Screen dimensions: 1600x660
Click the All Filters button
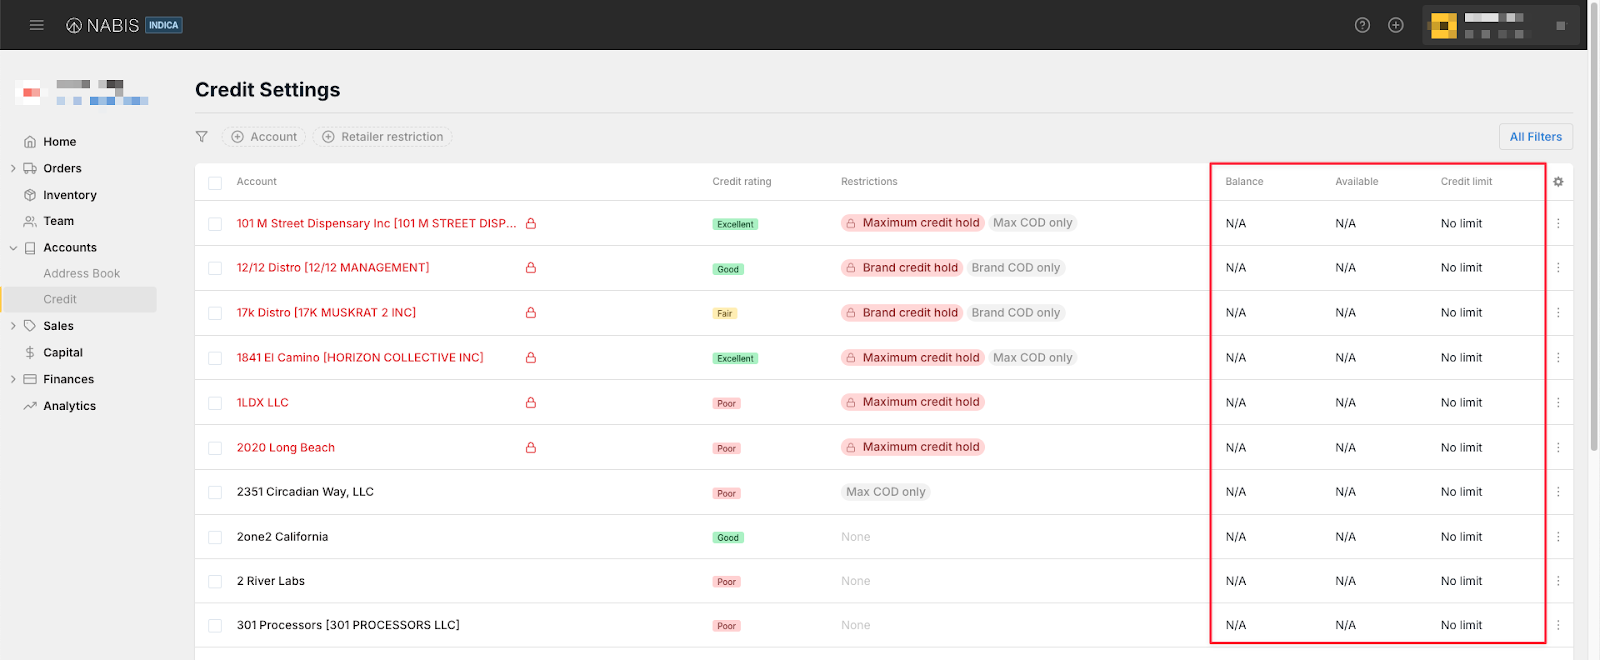coord(1535,137)
